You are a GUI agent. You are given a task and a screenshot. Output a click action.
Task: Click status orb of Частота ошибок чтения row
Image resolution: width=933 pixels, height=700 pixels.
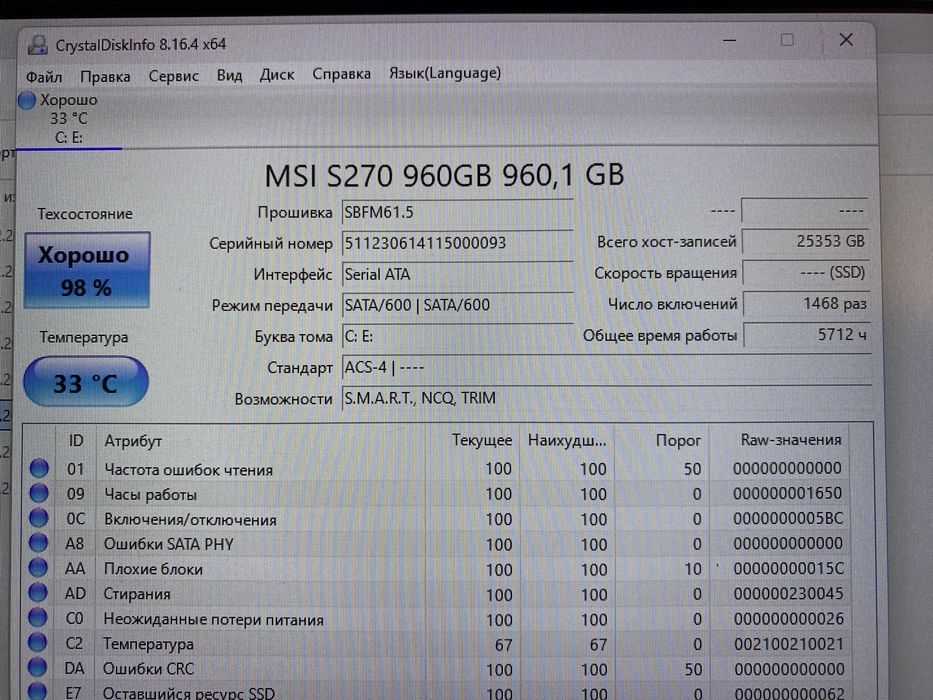[39, 468]
